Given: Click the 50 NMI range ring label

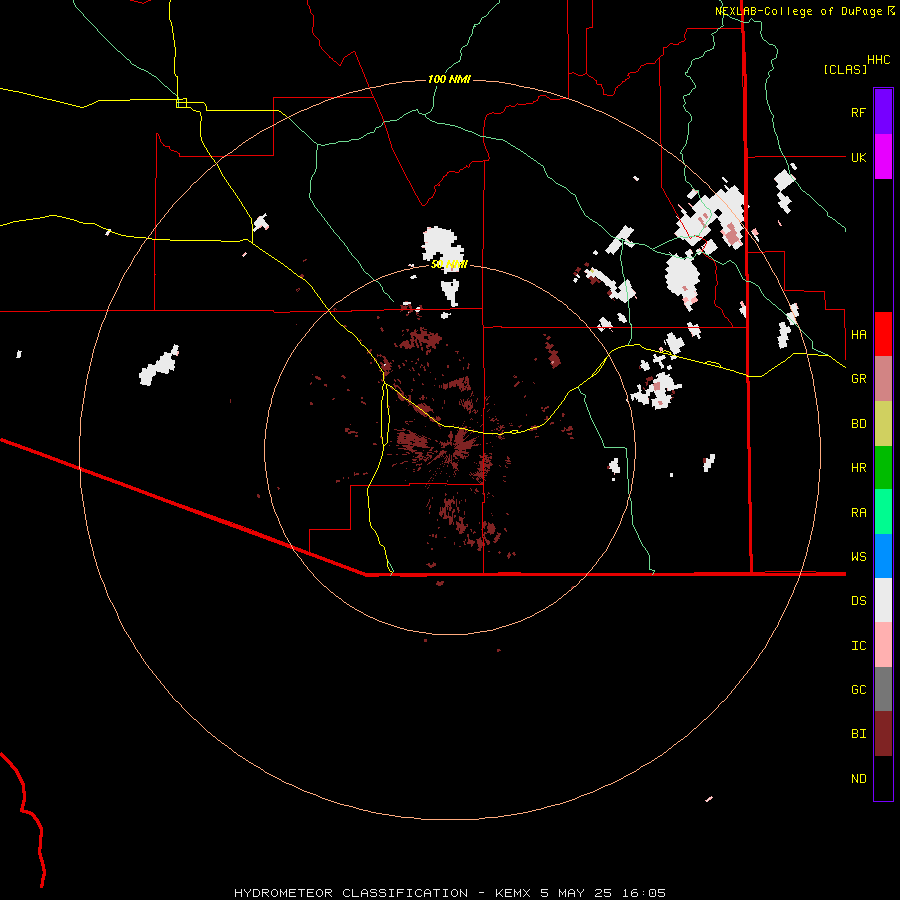Looking at the screenshot, I should tap(449, 265).
